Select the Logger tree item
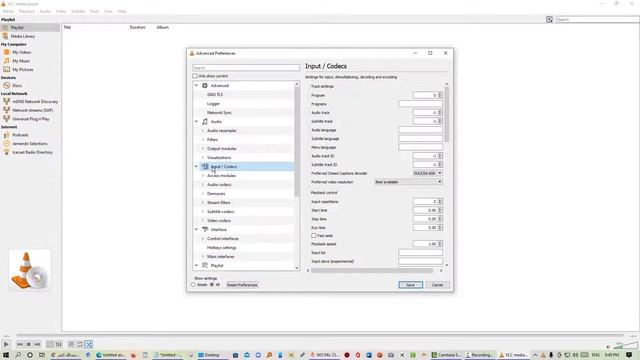This screenshot has width=640, height=360. [213, 104]
